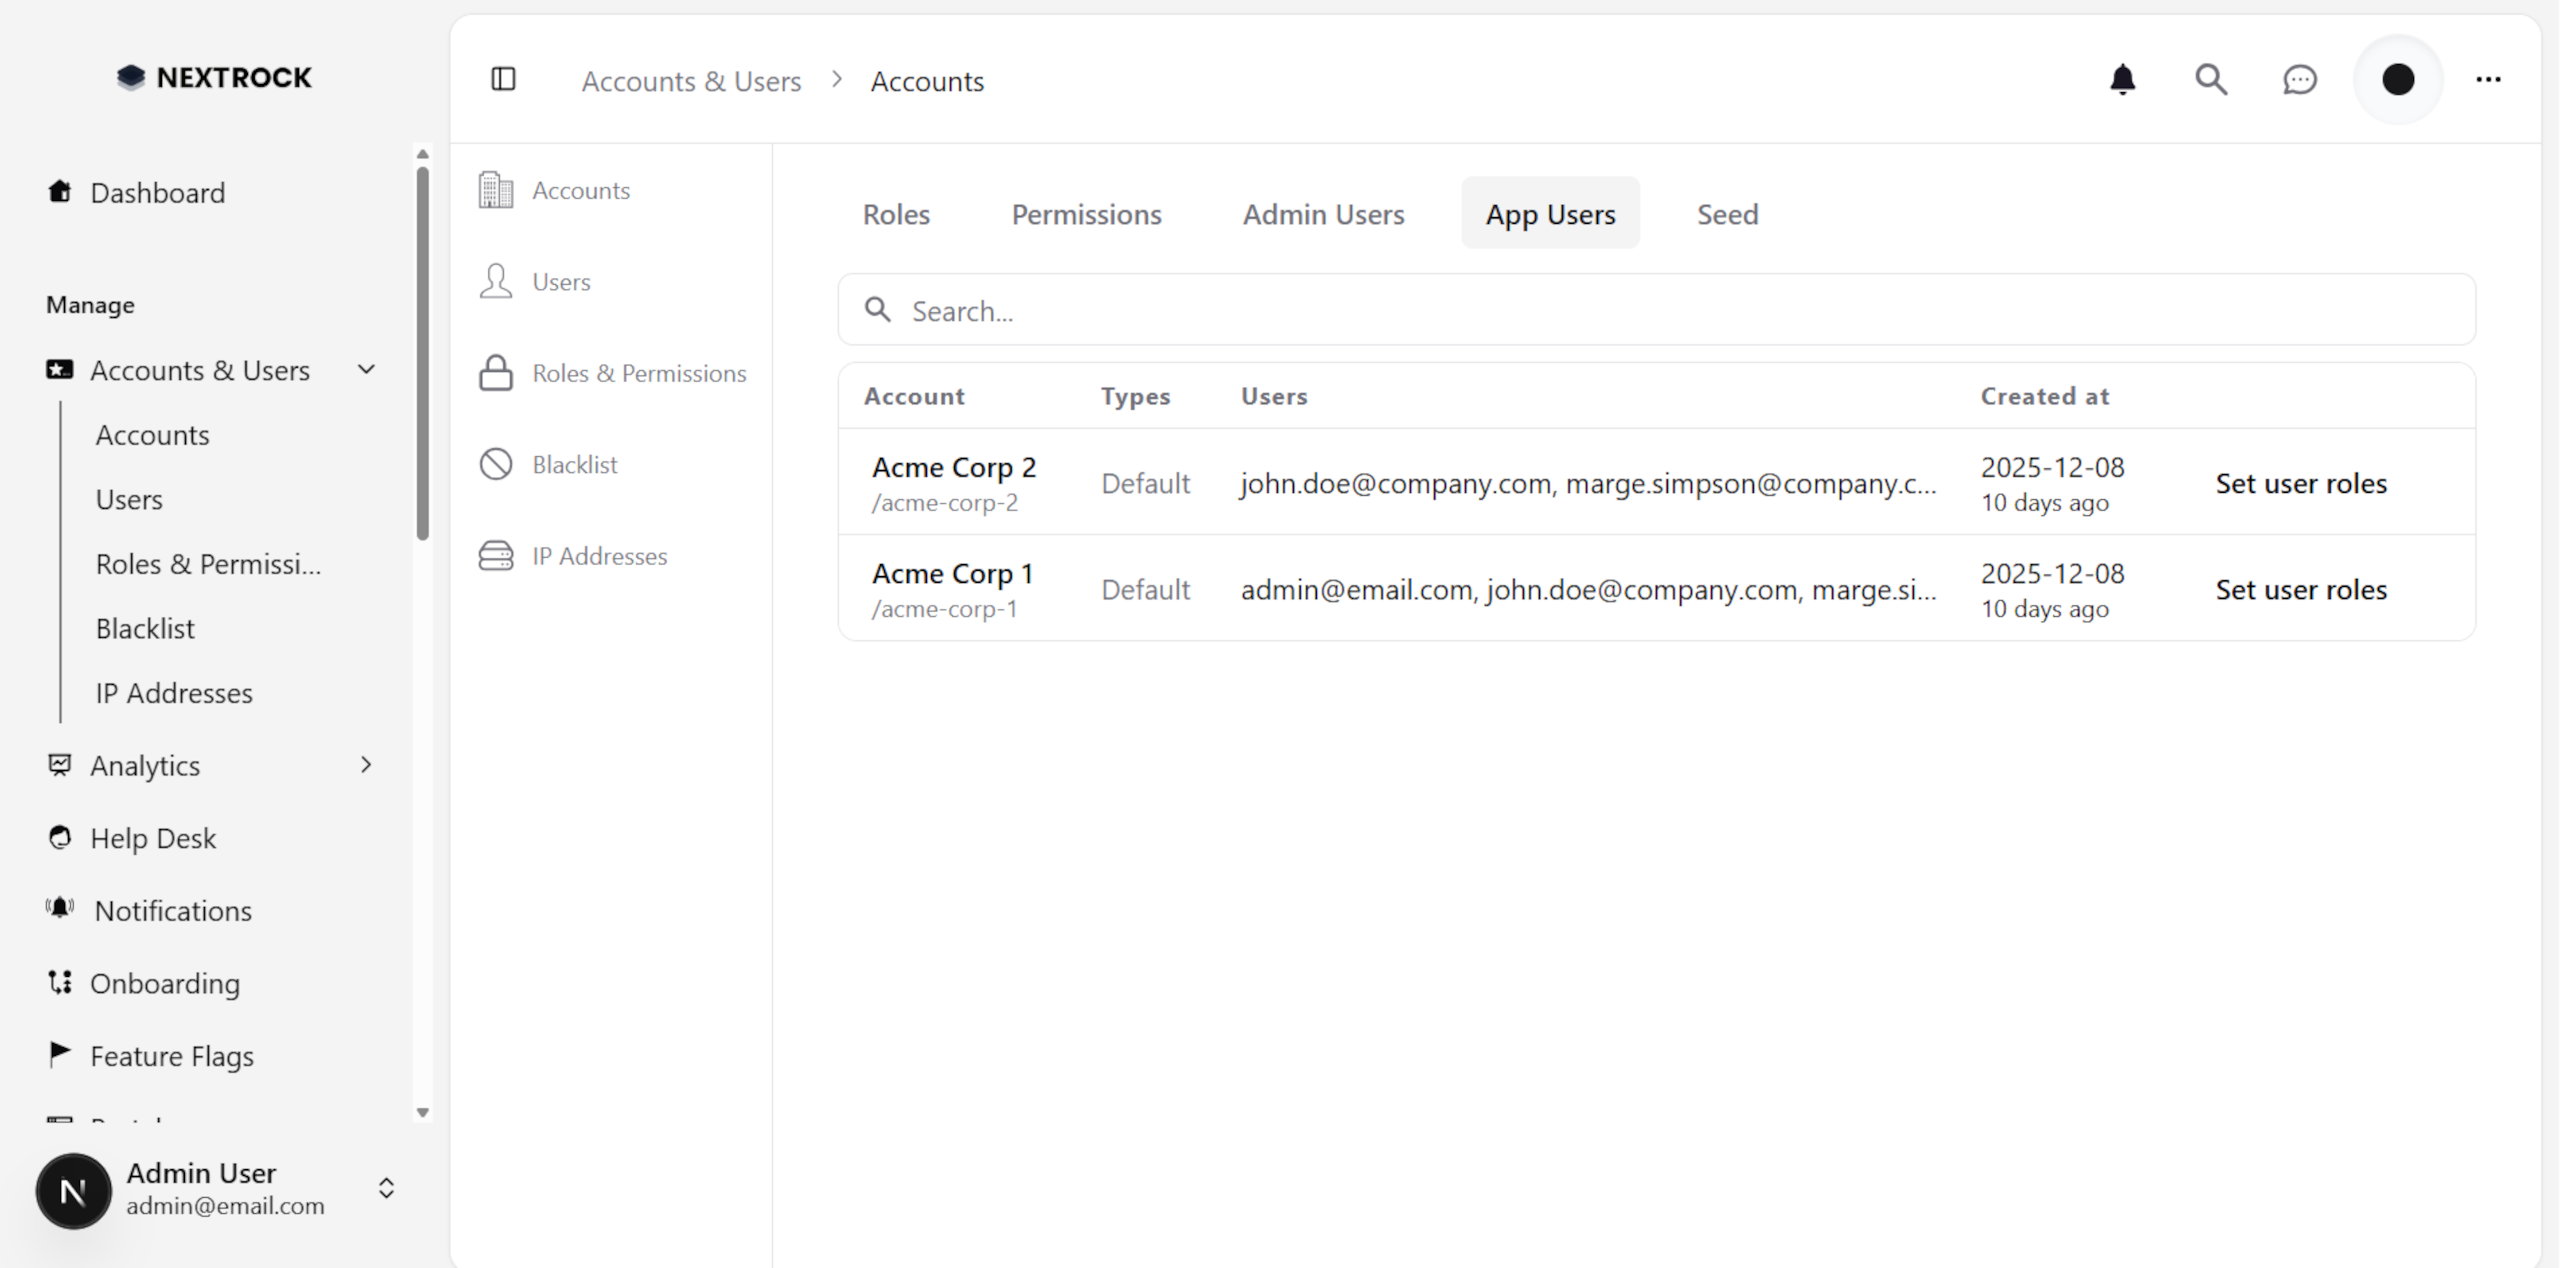Open the notifications bell icon
Image resolution: width=2560 pixels, height=1268 pixels.
pos(2122,80)
